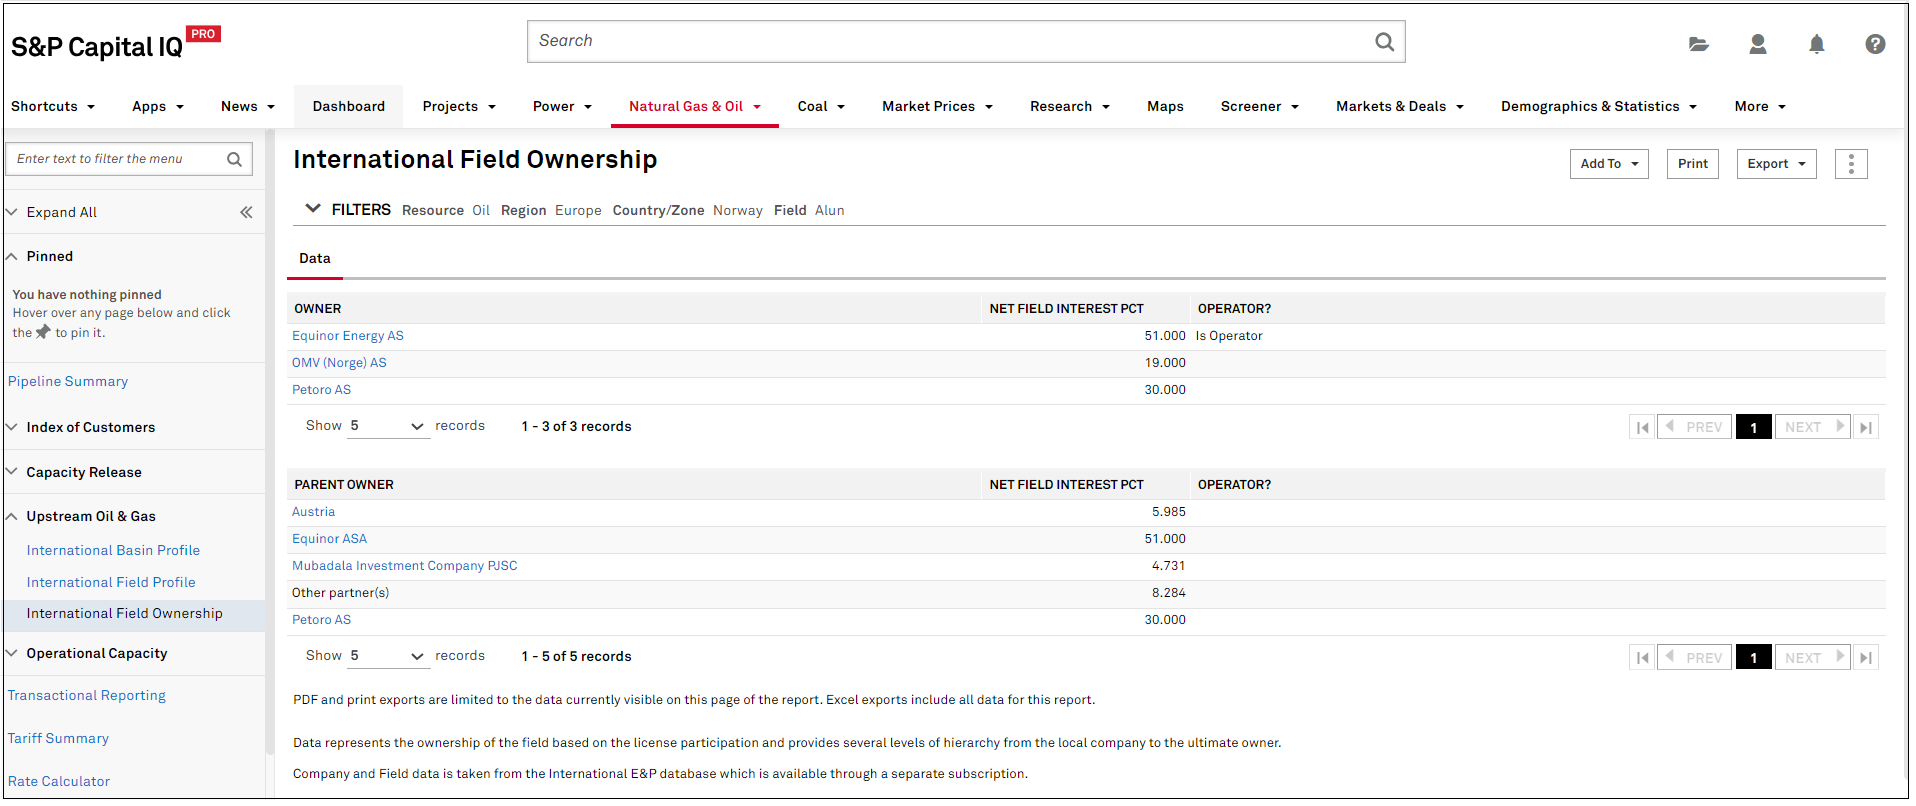Collapse Upstream Oil & Gas section
1916x806 pixels.
[12, 517]
